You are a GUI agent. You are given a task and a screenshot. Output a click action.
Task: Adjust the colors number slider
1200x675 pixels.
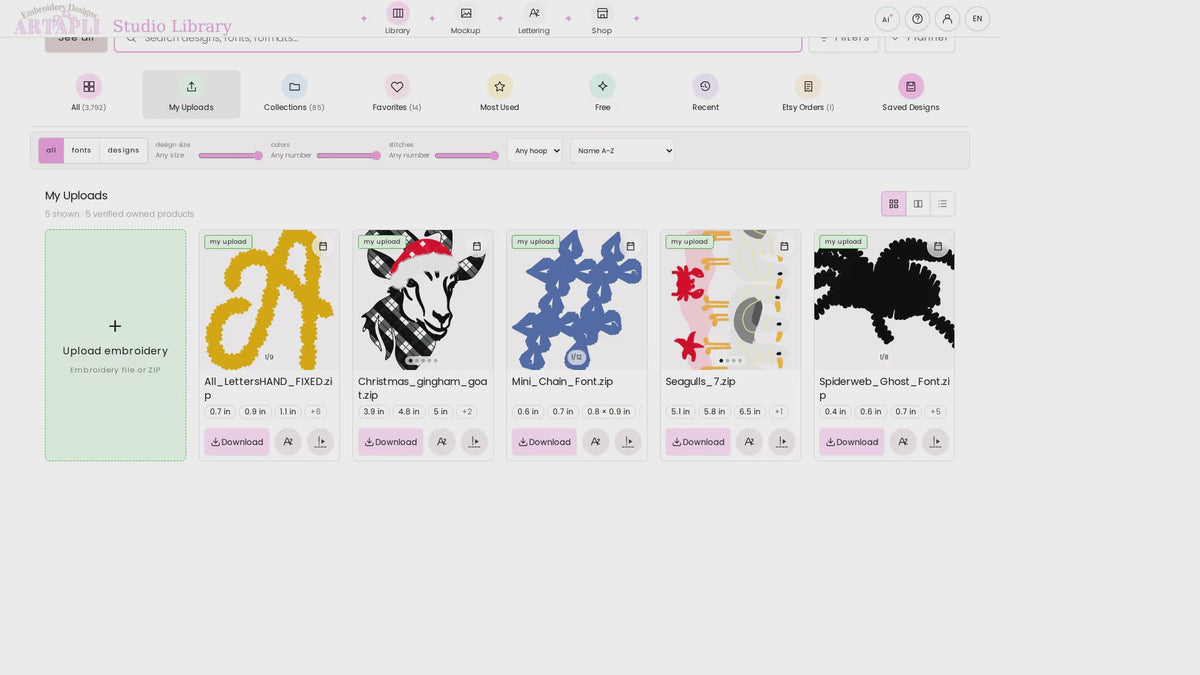pyautogui.click(x=349, y=155)
